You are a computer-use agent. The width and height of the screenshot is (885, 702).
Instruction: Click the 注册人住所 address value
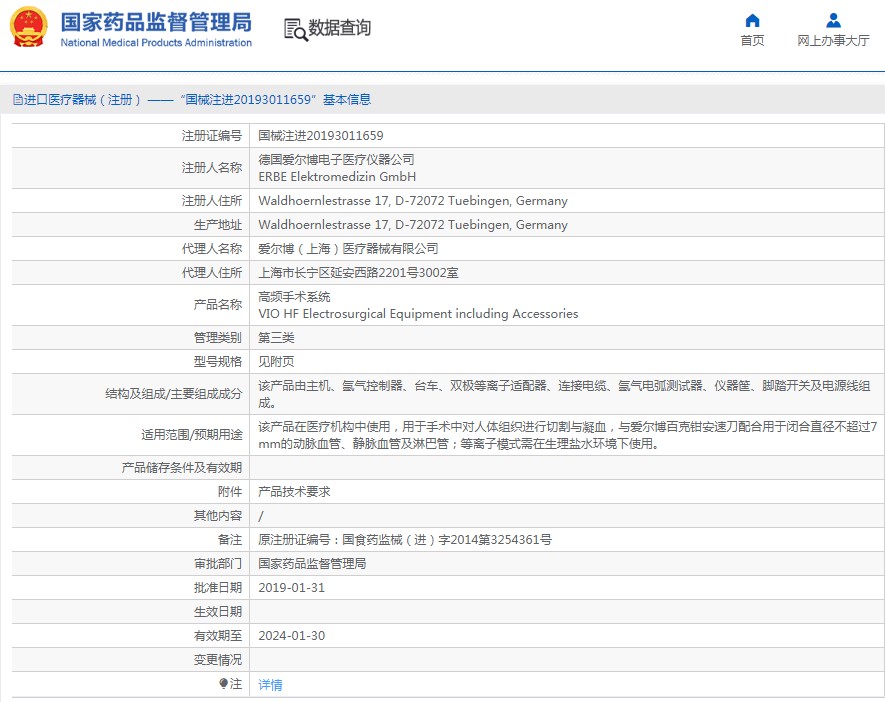(x=413, y=201)
